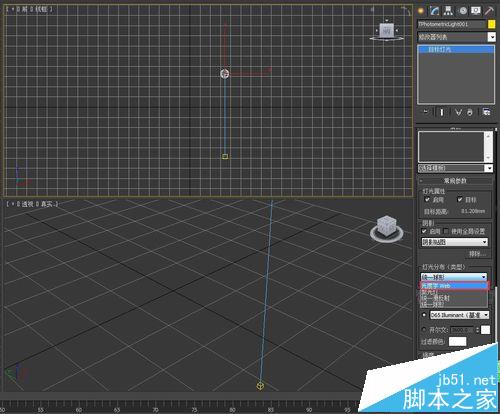The image size is (500, 414).
Task: Select 光度学 Web from distribution list
Action: tap(454, 285)
